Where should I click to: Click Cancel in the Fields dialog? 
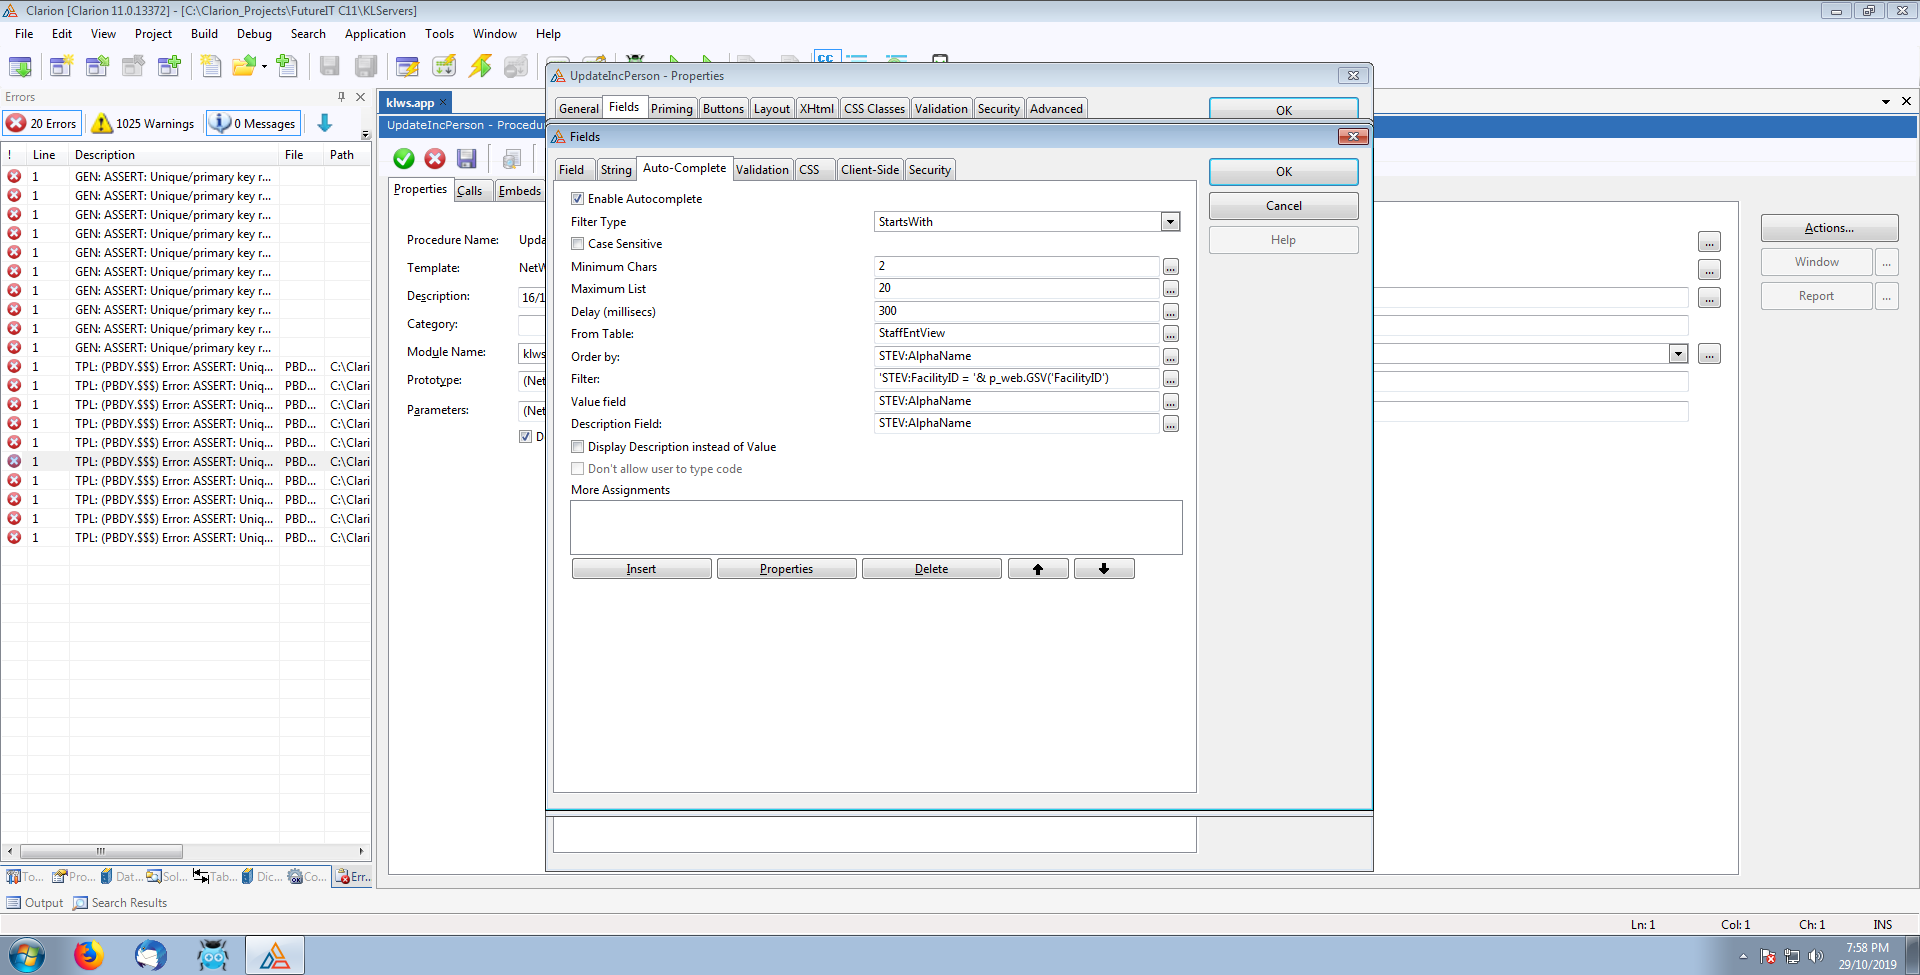1283,206
